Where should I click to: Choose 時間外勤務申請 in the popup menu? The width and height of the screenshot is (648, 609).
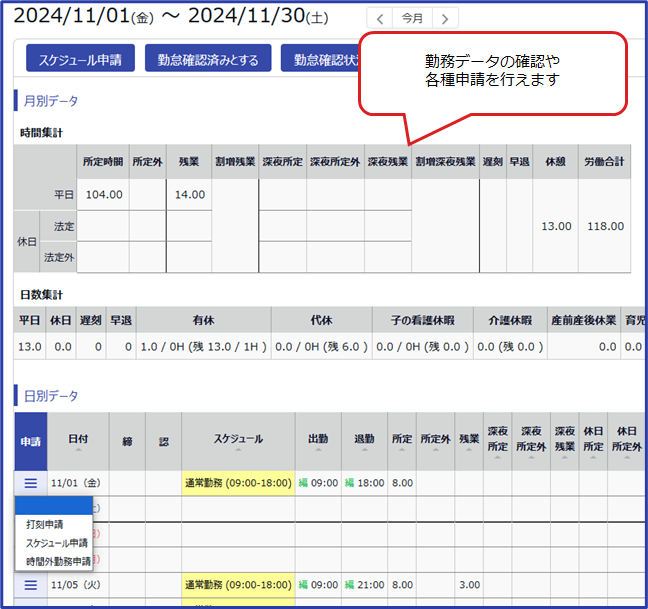click(x=58, y=561)
